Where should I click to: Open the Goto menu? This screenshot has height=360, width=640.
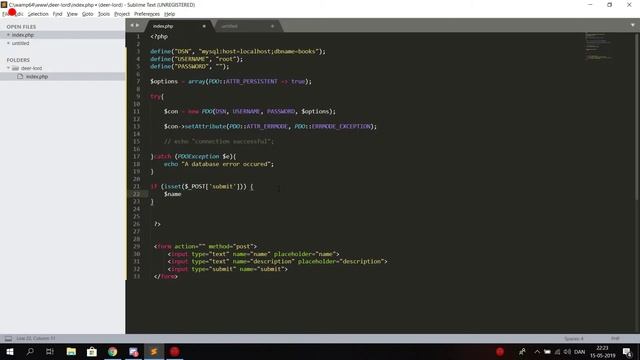coord(87,14)
